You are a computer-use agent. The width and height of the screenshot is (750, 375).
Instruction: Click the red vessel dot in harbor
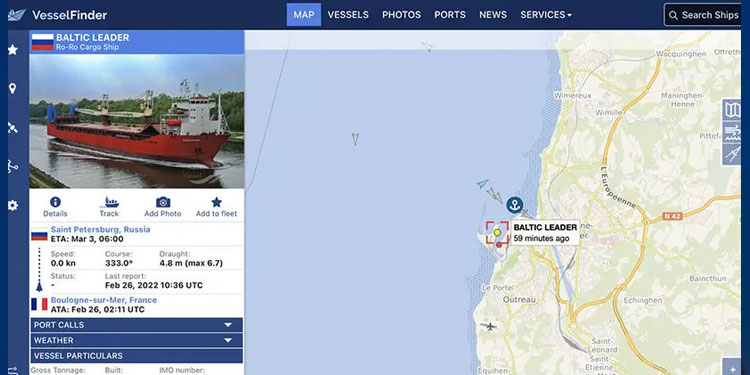(x=499, y=244)
